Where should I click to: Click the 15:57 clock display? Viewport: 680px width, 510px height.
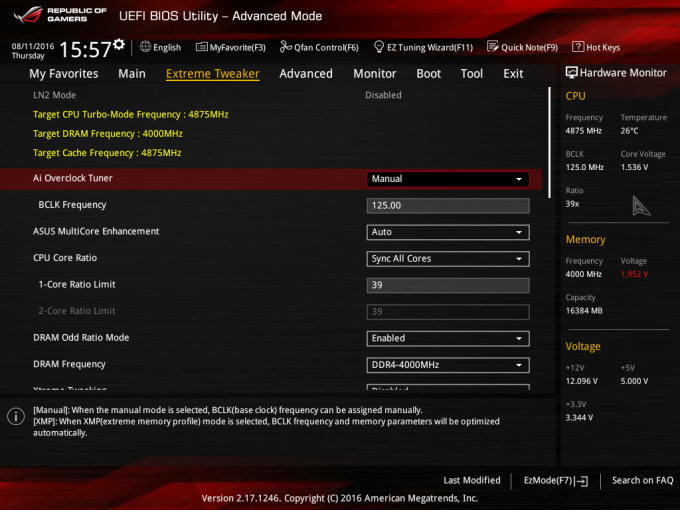pyautogui.click(x=85, y=49)
